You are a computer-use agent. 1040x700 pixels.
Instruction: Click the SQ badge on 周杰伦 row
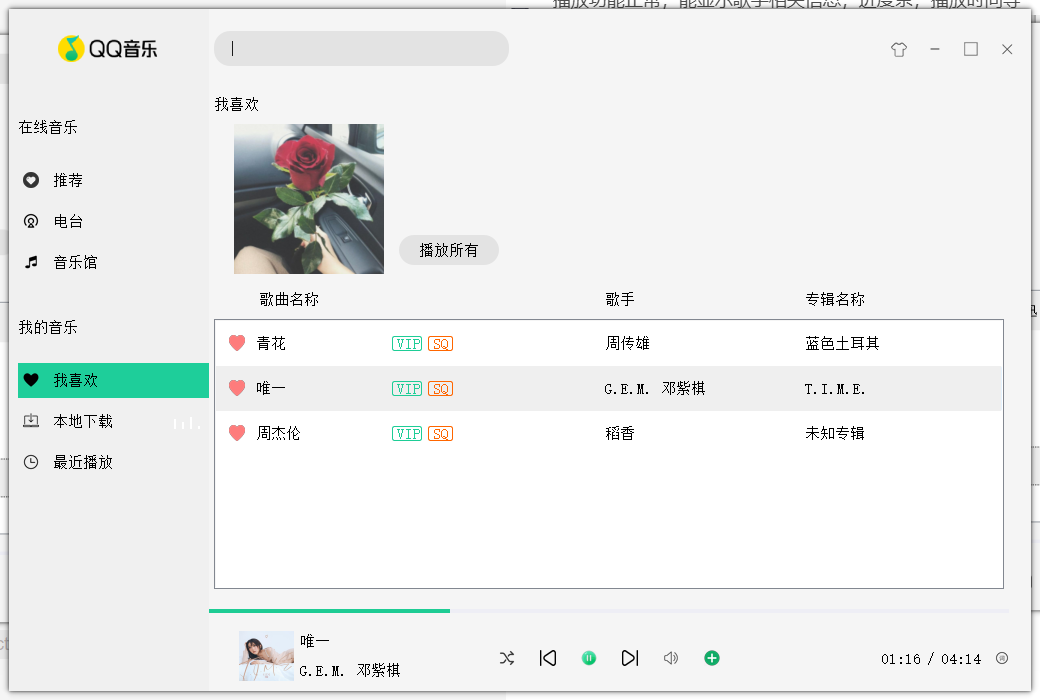[440, 434]
